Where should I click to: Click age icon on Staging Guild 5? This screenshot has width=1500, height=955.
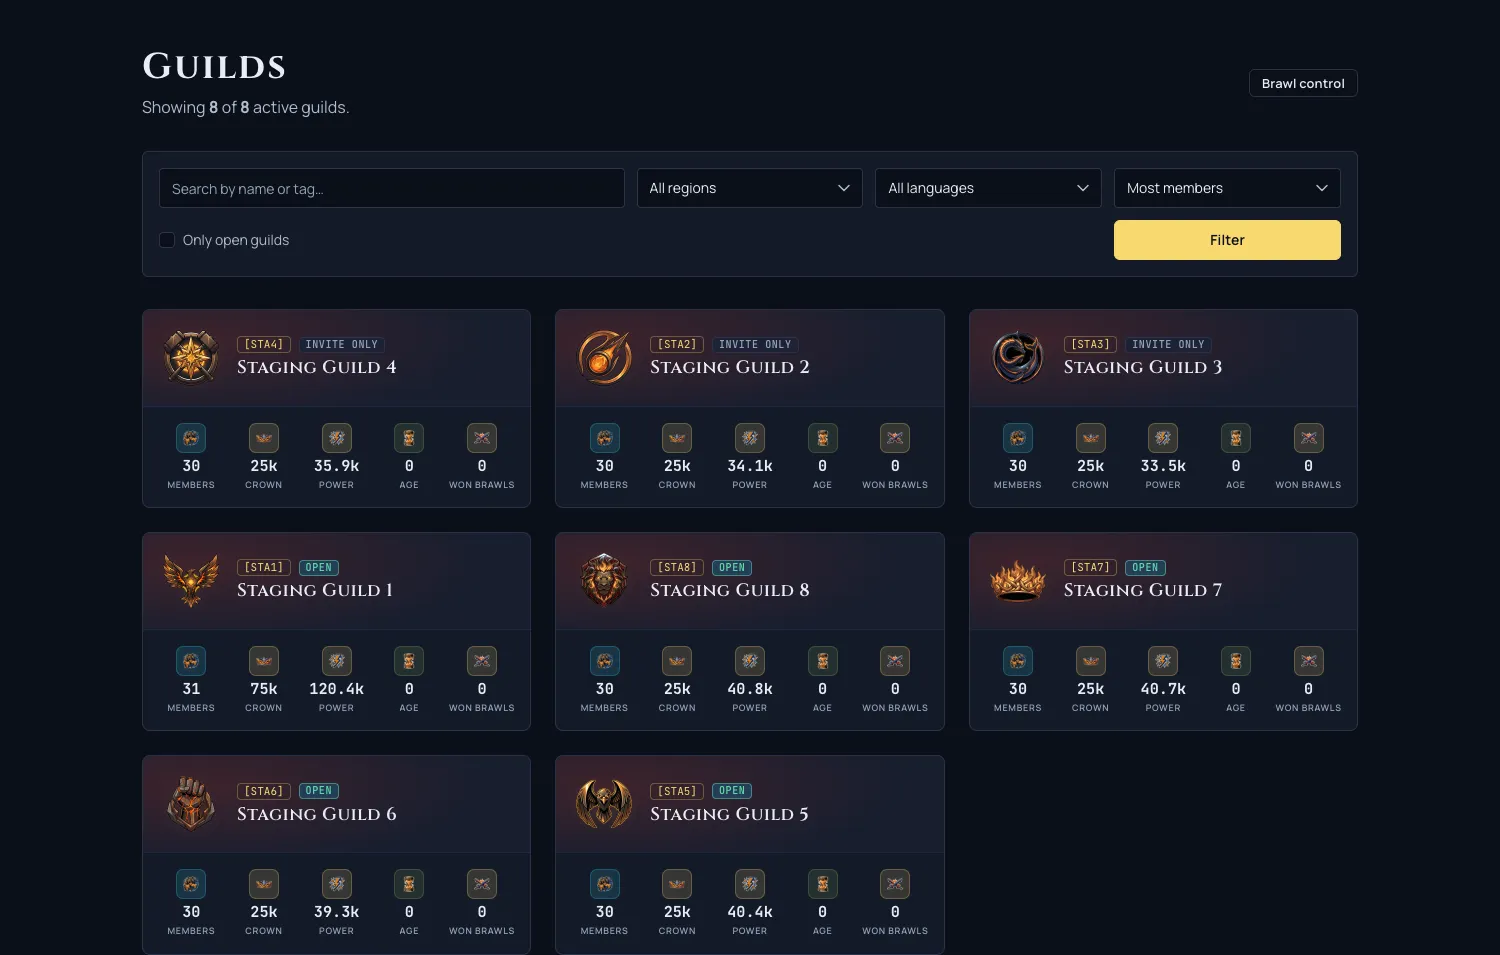(822, 884)
